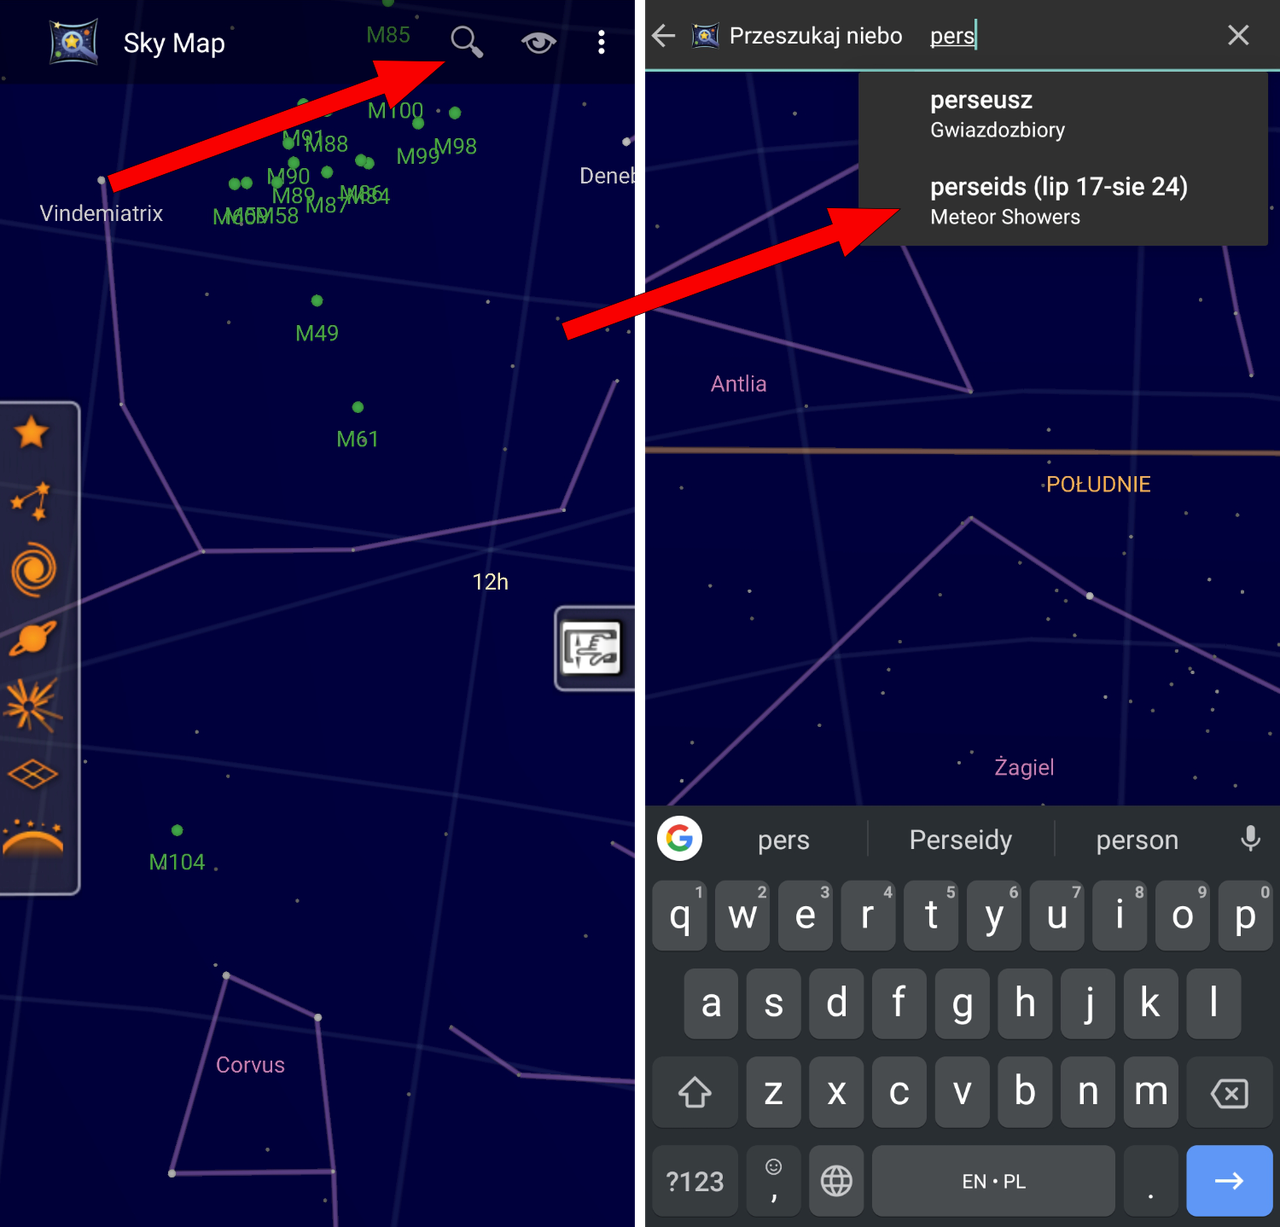Screen dimensions: 1280x1227
Task: Tap the Sky Map app logo
Action: click(74, 42)
